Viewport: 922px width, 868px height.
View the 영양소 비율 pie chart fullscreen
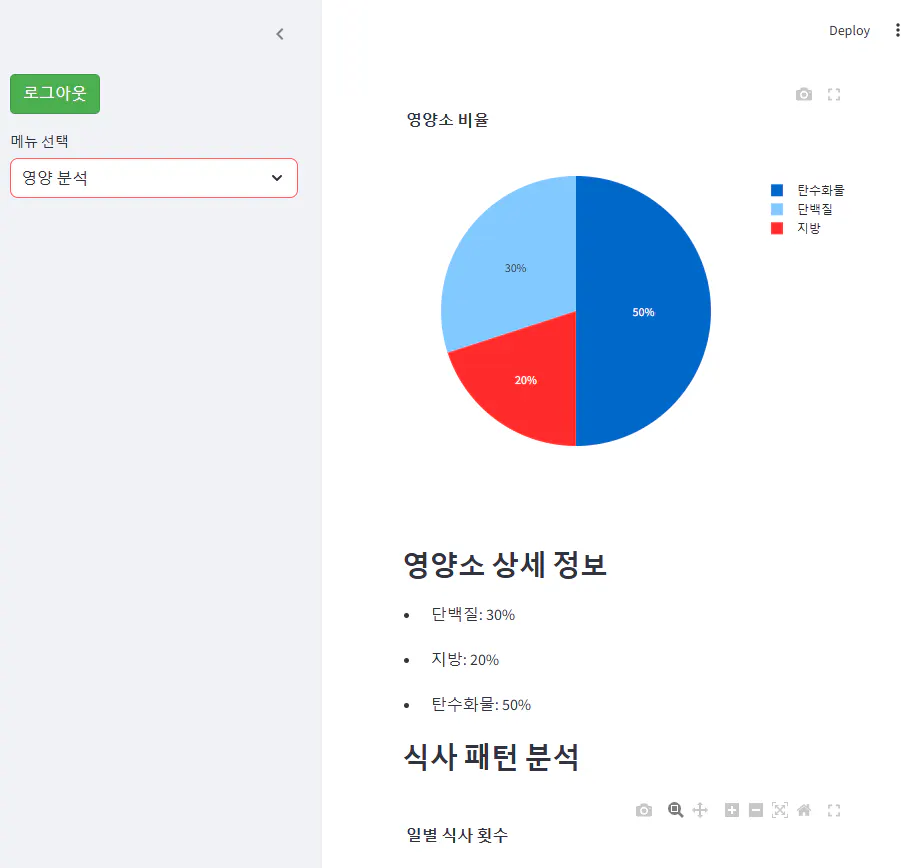coord(834,95)
